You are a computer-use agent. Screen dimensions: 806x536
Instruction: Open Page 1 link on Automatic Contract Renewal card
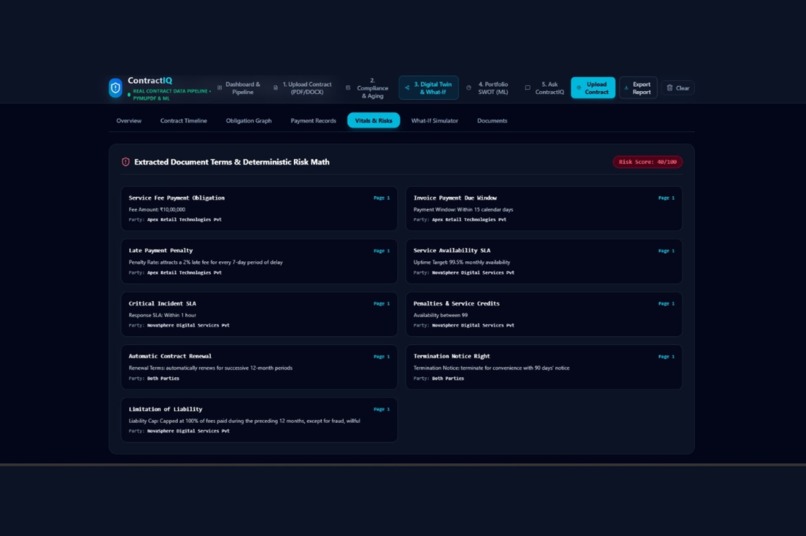pos(381,357)
